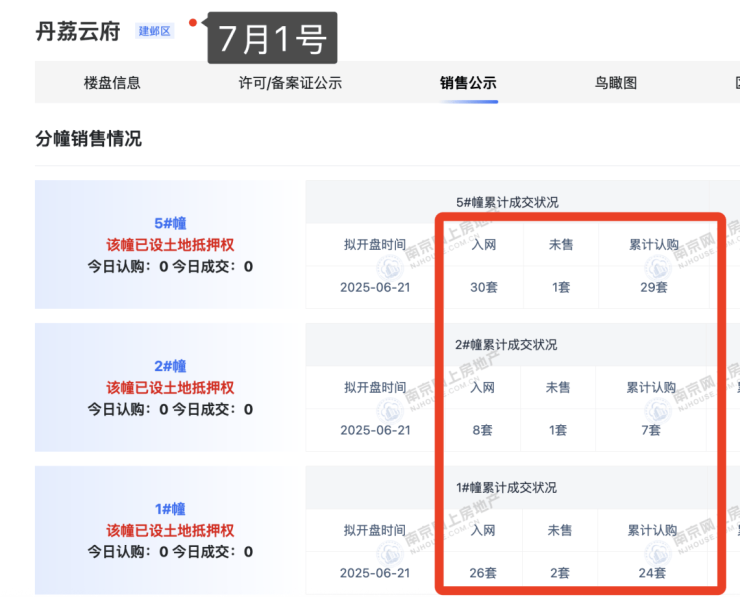Open the 5#幢 building link
This screenshot has width=740, height=597.
170,223
